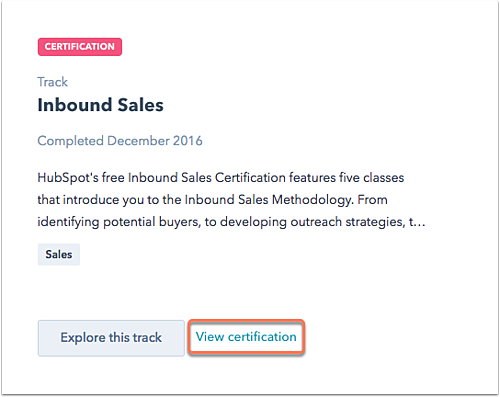500x397 pixels.
Task: Click the word Sales in the heading
Action: tap(140, 105)
